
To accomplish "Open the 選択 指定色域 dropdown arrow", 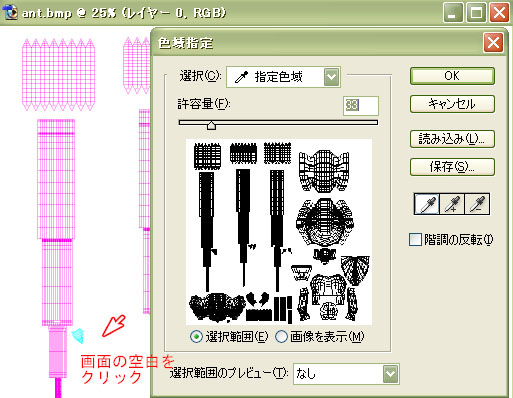I will [331, 77].
